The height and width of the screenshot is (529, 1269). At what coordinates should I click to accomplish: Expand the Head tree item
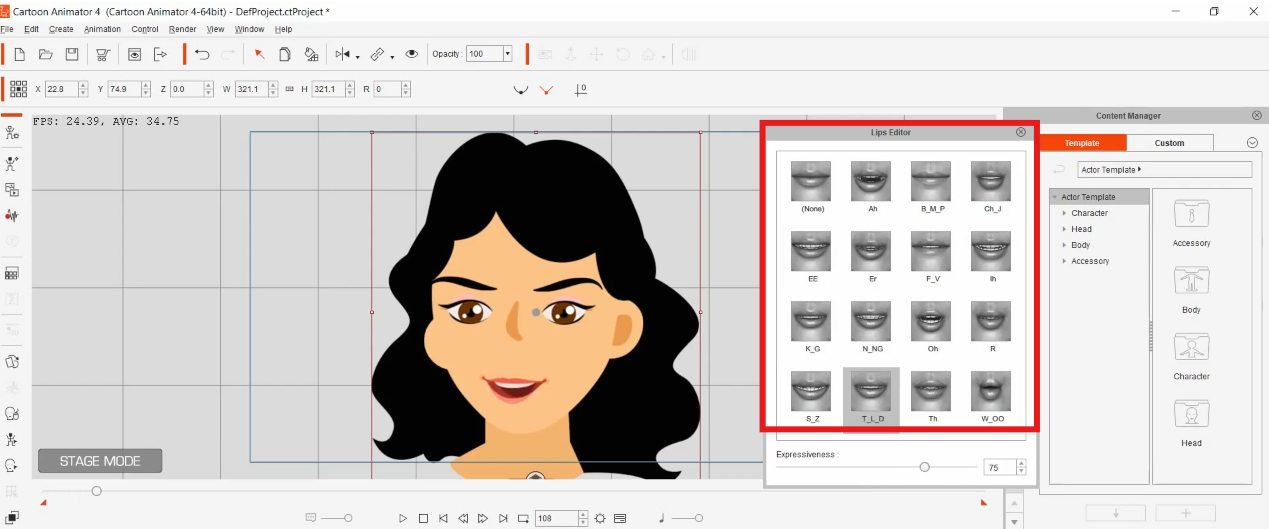[1064, 229]
